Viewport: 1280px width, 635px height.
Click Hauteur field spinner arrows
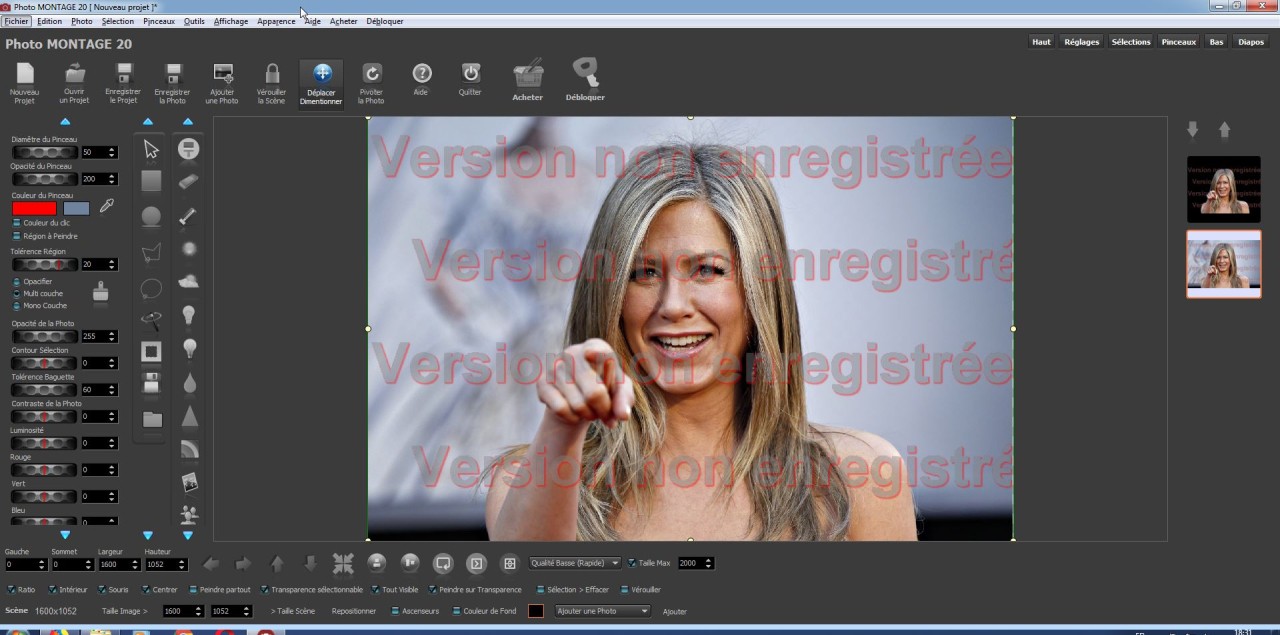click(182, 565)
